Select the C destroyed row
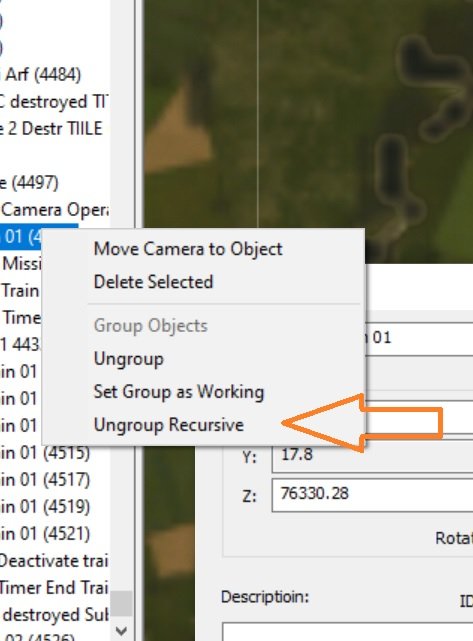 (55, 102)
